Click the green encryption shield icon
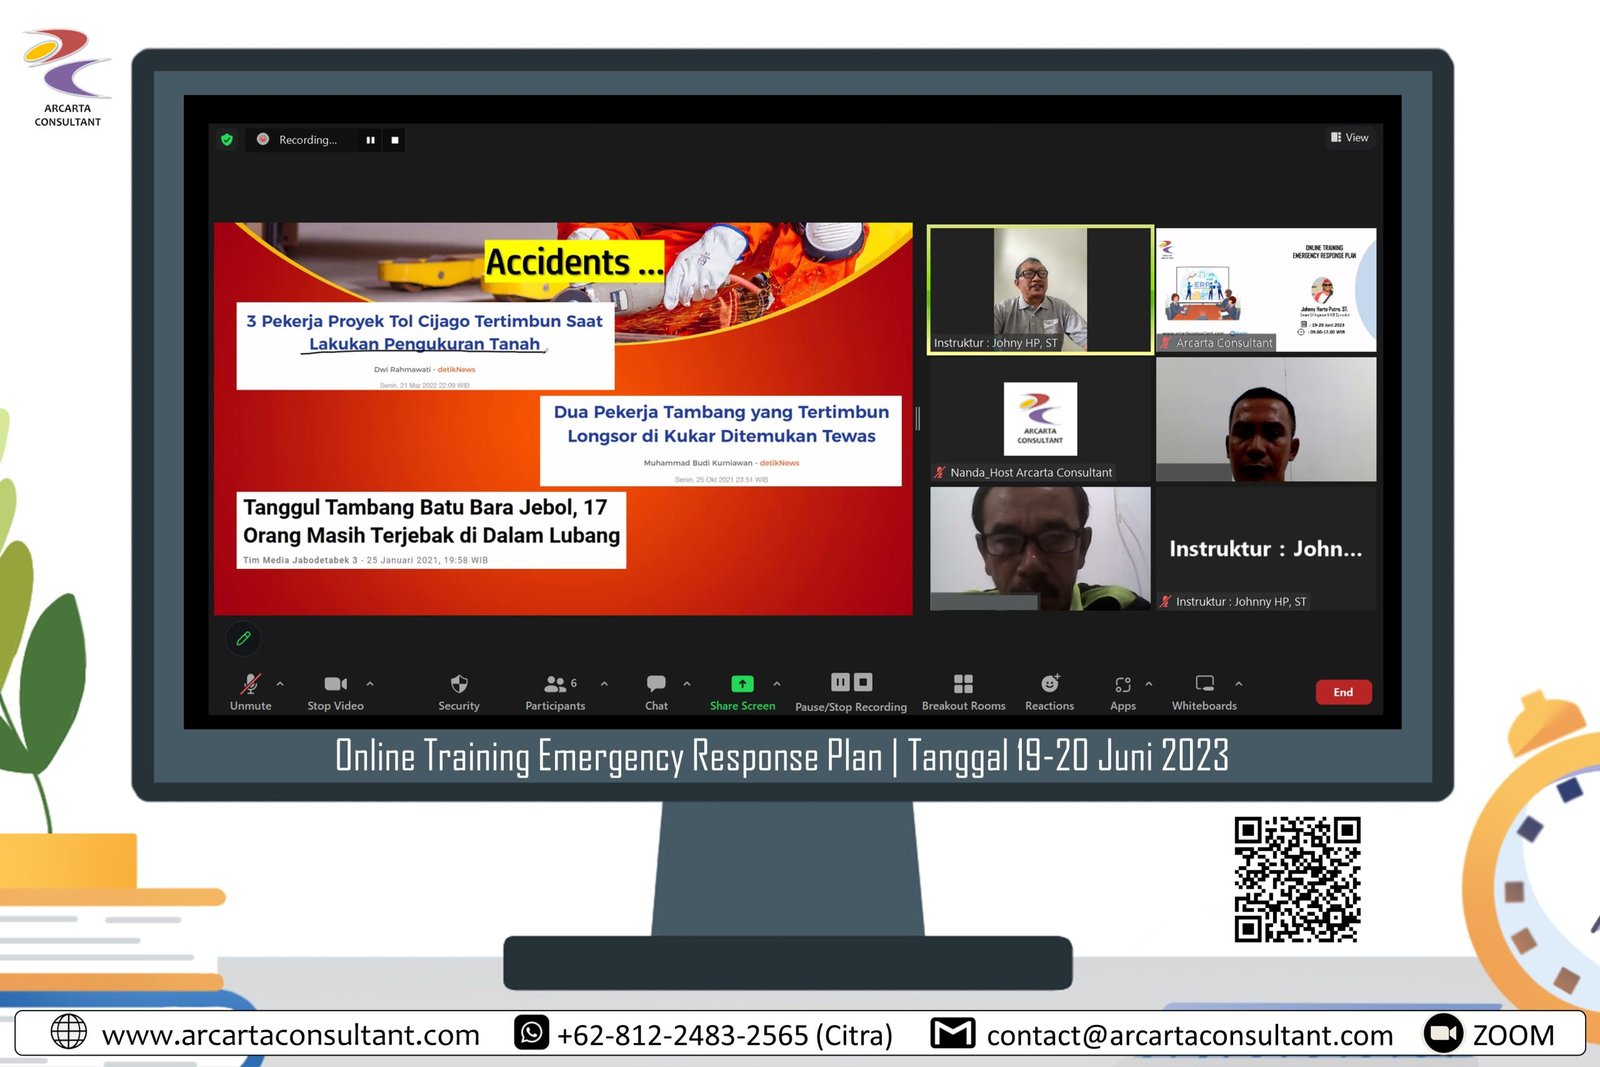The image size is (1600, 1067). pos(227,140)
